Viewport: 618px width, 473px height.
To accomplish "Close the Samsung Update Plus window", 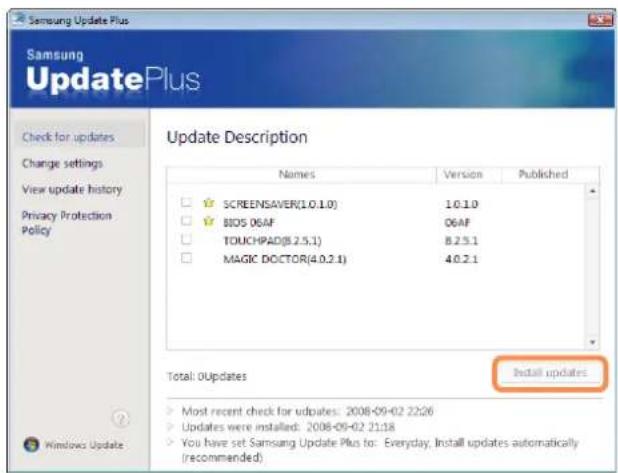I will tap(599, 19).
